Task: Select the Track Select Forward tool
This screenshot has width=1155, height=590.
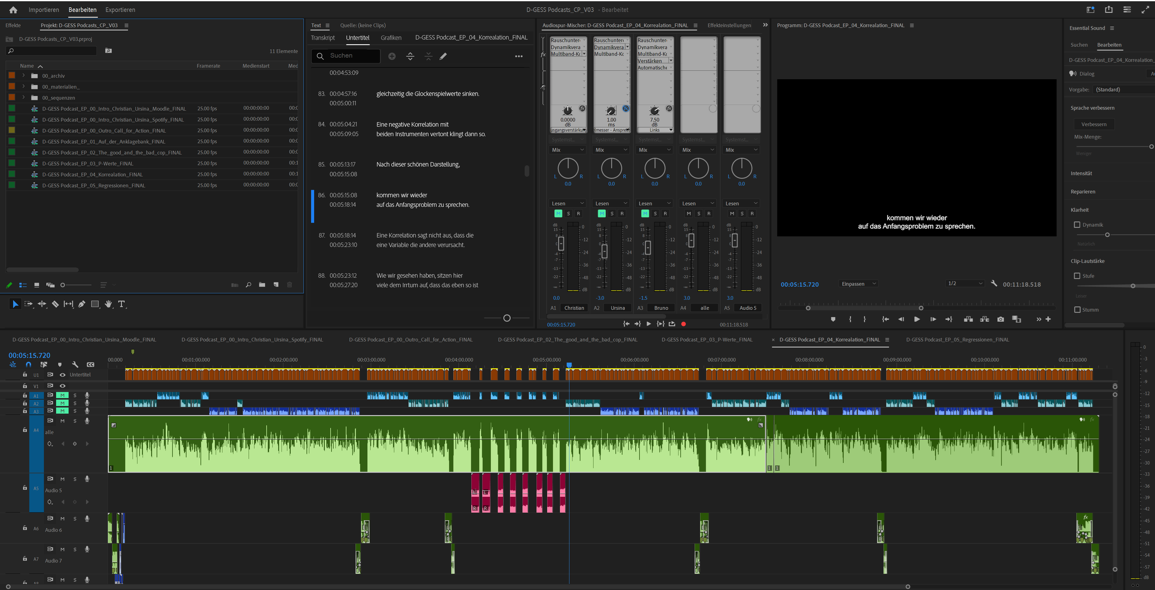Action: click(28, 303)
